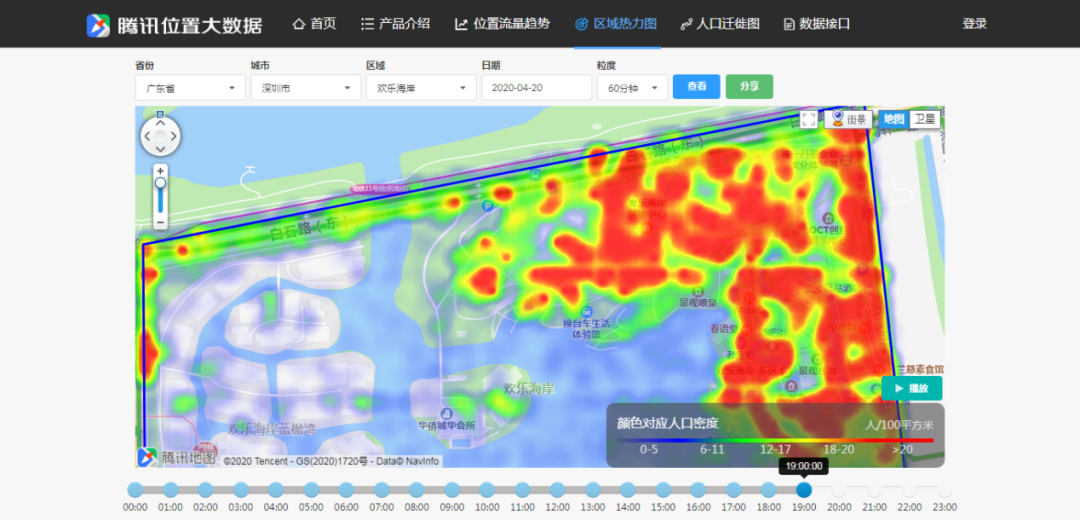Zoom in with the plus button

160,170
